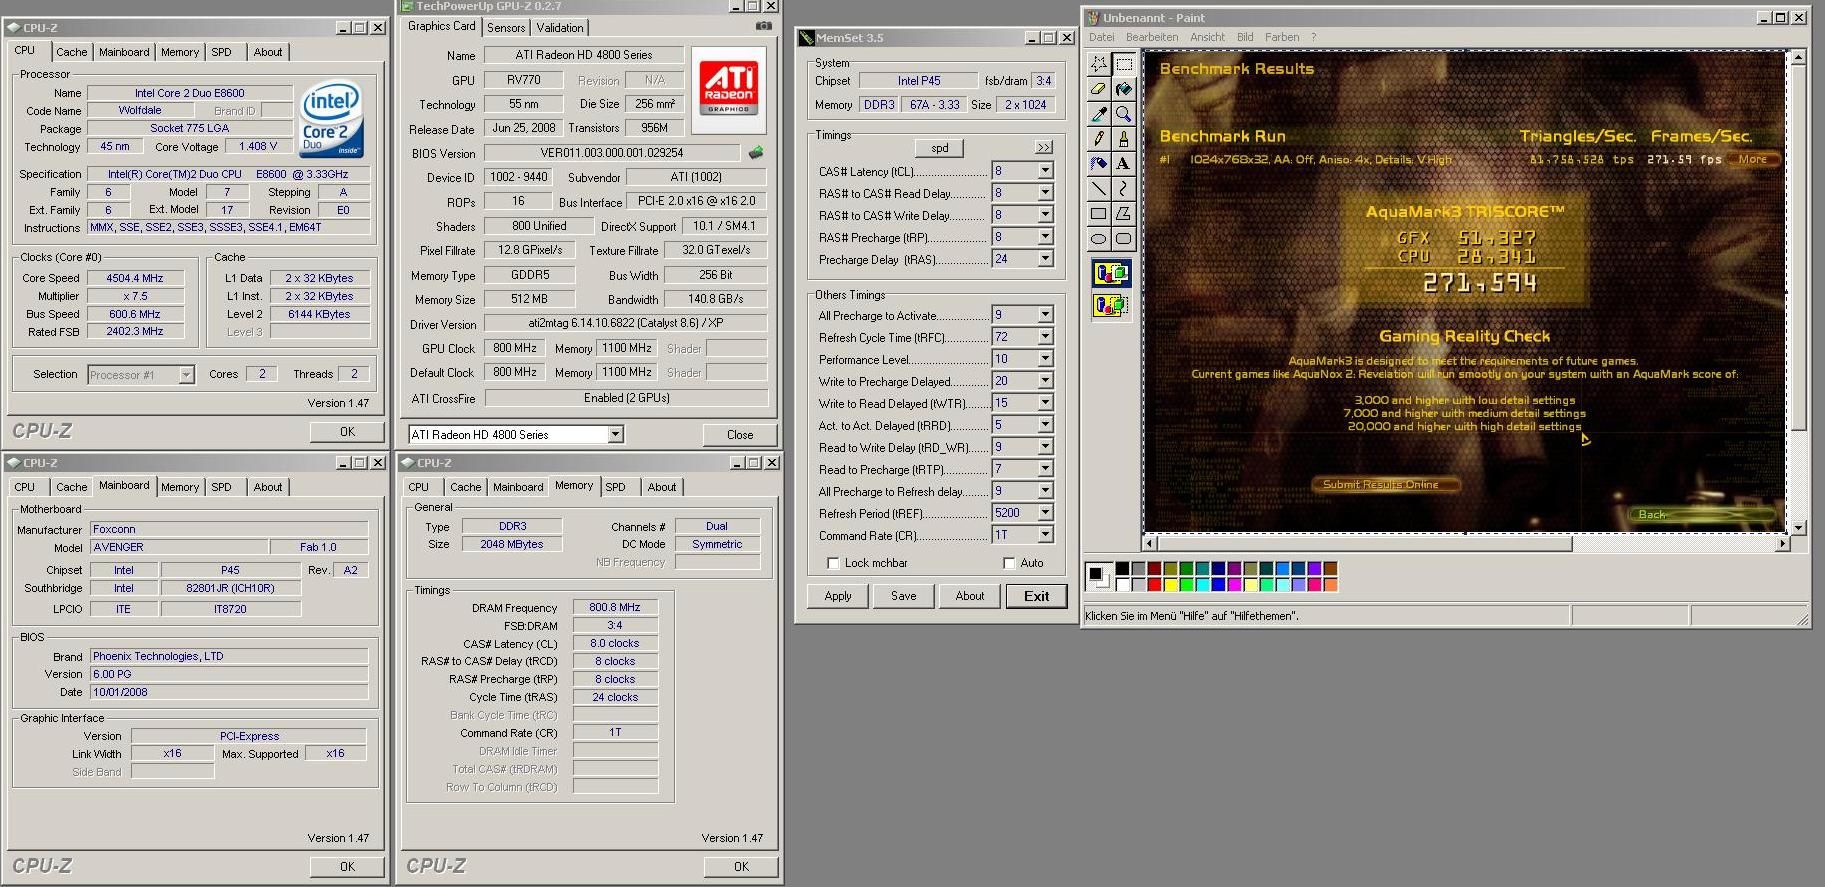
Task: Click the About button in MemSet
Action: point(970,596)
